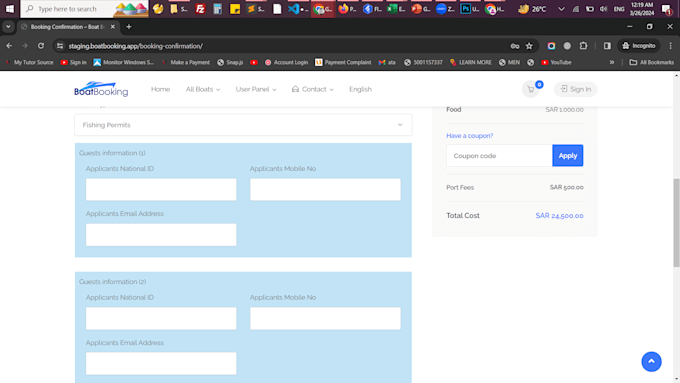Viewport: 680px width, 383px height.
Task: Show more bookmarks with double chevron
Action: 611,62
